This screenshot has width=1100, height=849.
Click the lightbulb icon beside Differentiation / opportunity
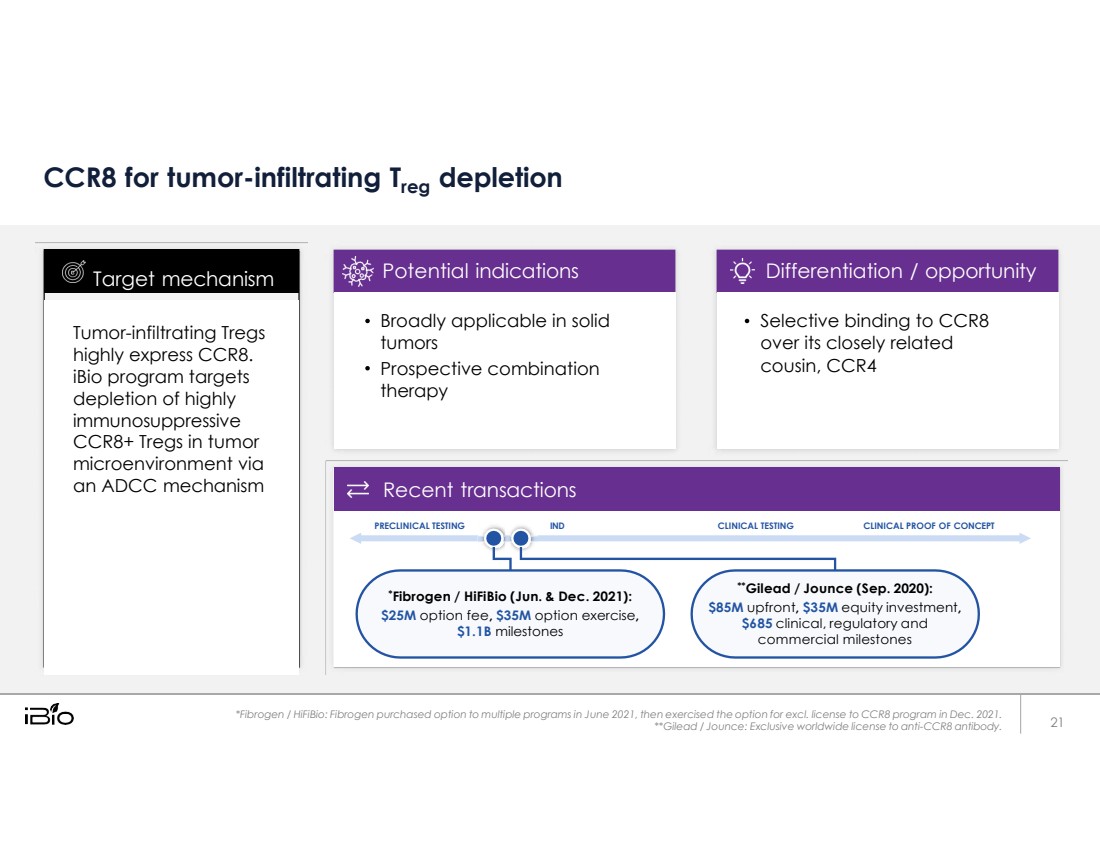pos(741,271)
